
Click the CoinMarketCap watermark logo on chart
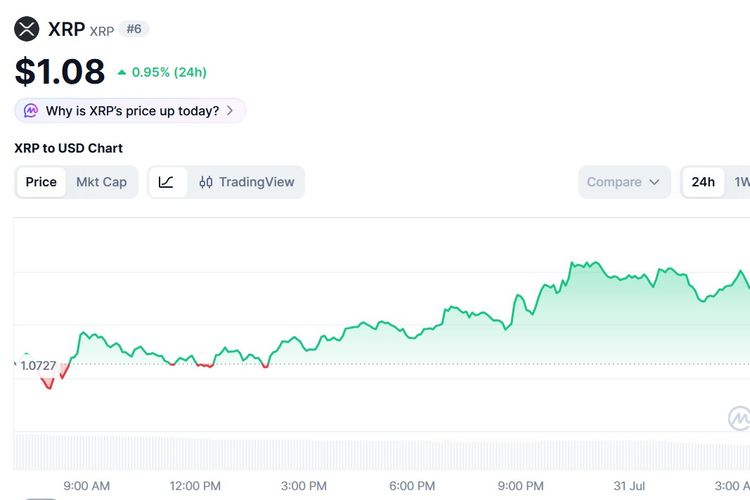(739, 418)
